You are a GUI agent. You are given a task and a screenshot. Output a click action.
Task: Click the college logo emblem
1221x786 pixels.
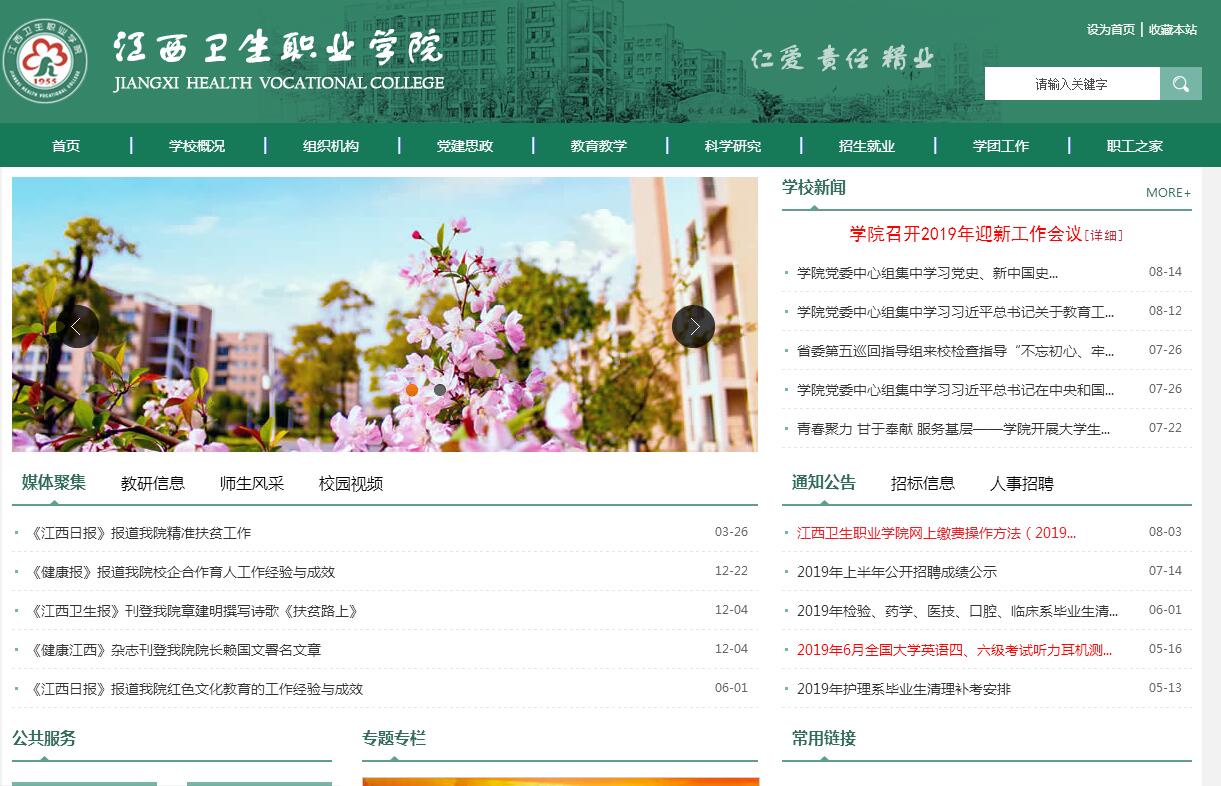[x=45, y=61]
